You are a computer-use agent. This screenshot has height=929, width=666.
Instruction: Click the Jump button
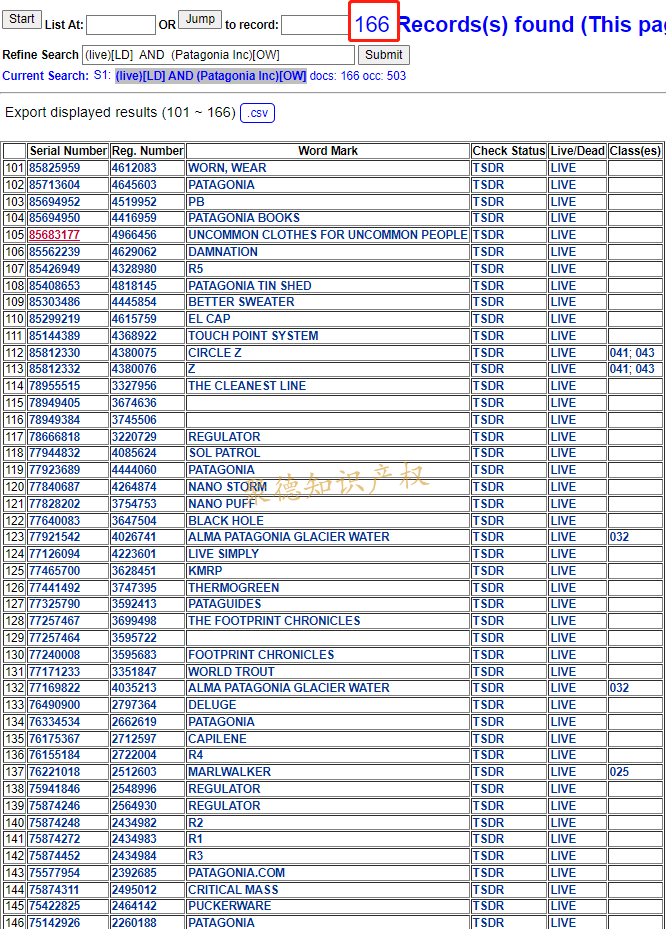pos(200,19)
